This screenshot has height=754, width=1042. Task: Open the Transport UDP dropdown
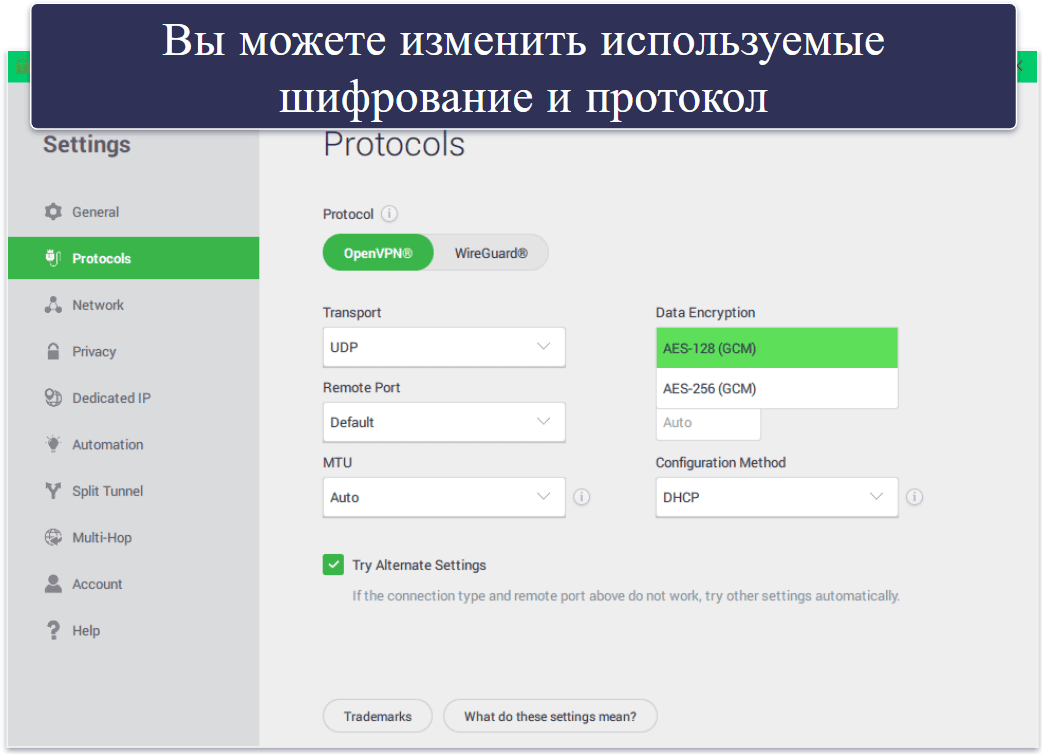coord(444,347)
